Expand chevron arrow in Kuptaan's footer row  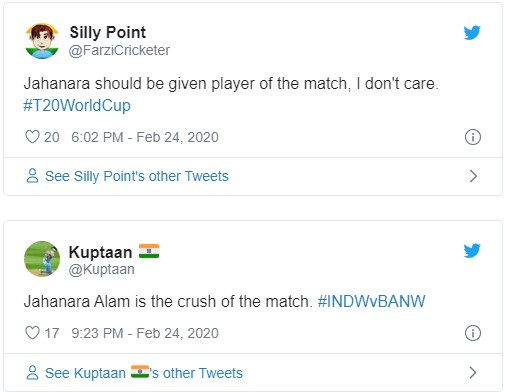tap(473, 372)
